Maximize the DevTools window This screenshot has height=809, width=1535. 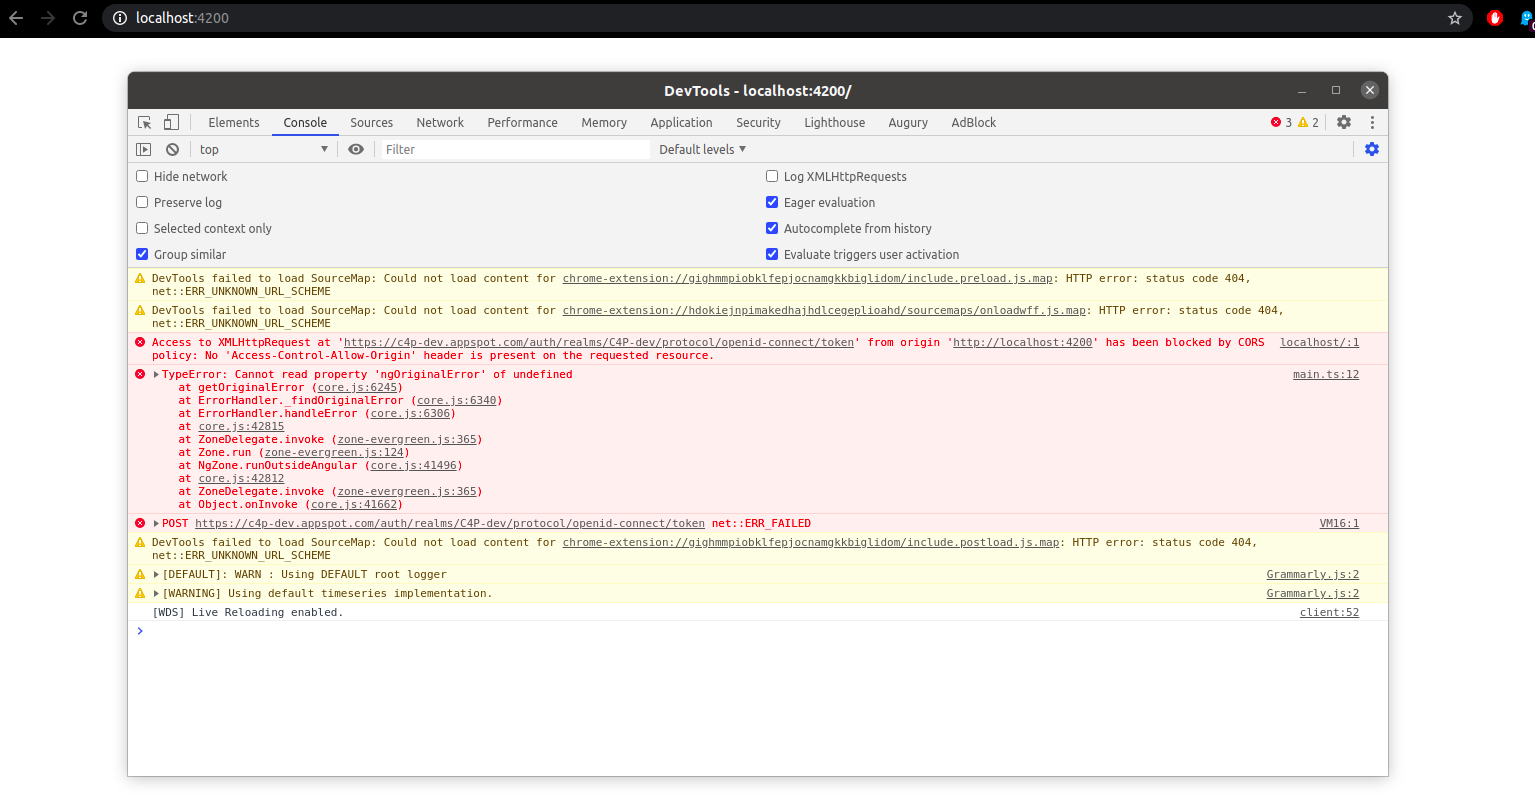coord(1335,90)
